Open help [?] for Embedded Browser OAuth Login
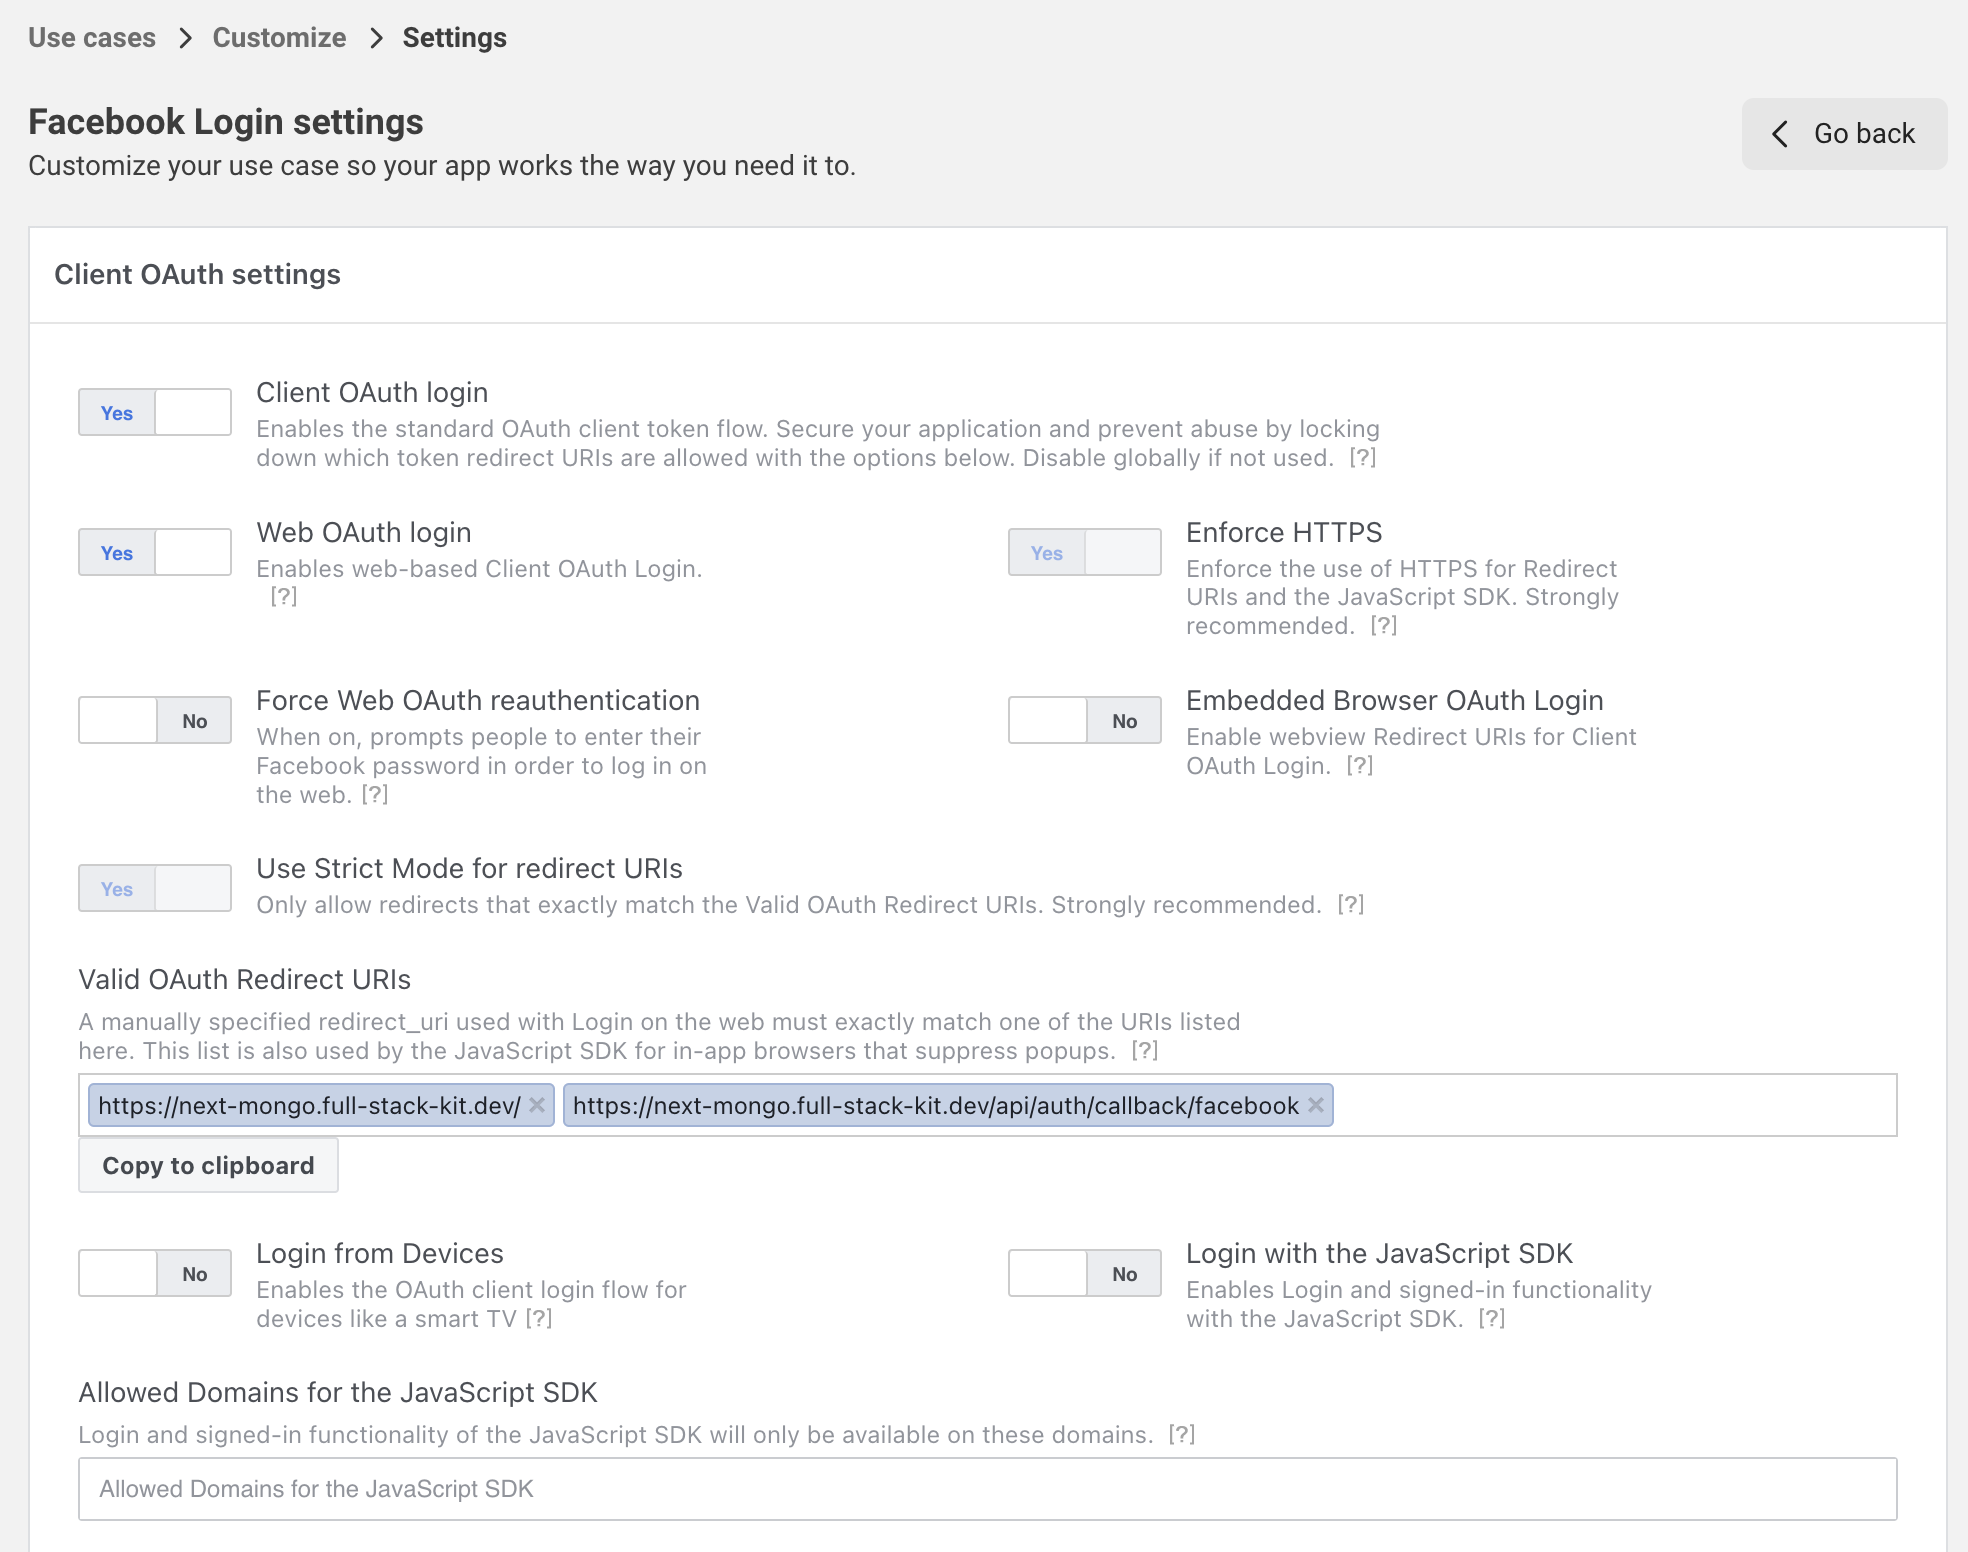Viewport: 1968px width, 1552px height. tap(1360, 766)
